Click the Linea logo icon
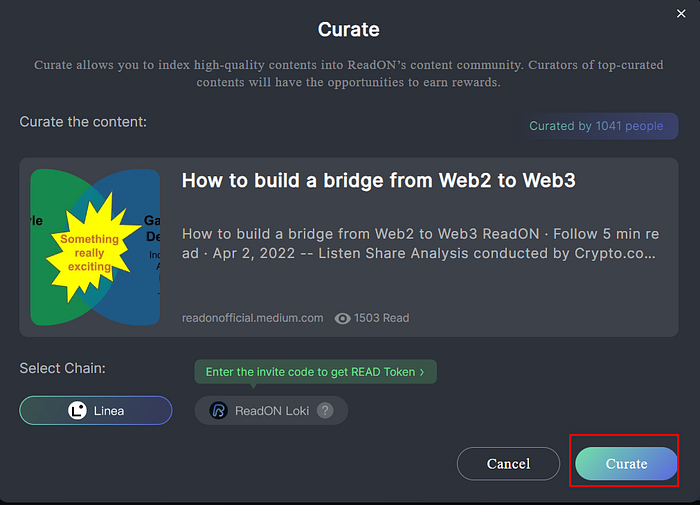Screen dimensions: 700x505 pos(77,410)
